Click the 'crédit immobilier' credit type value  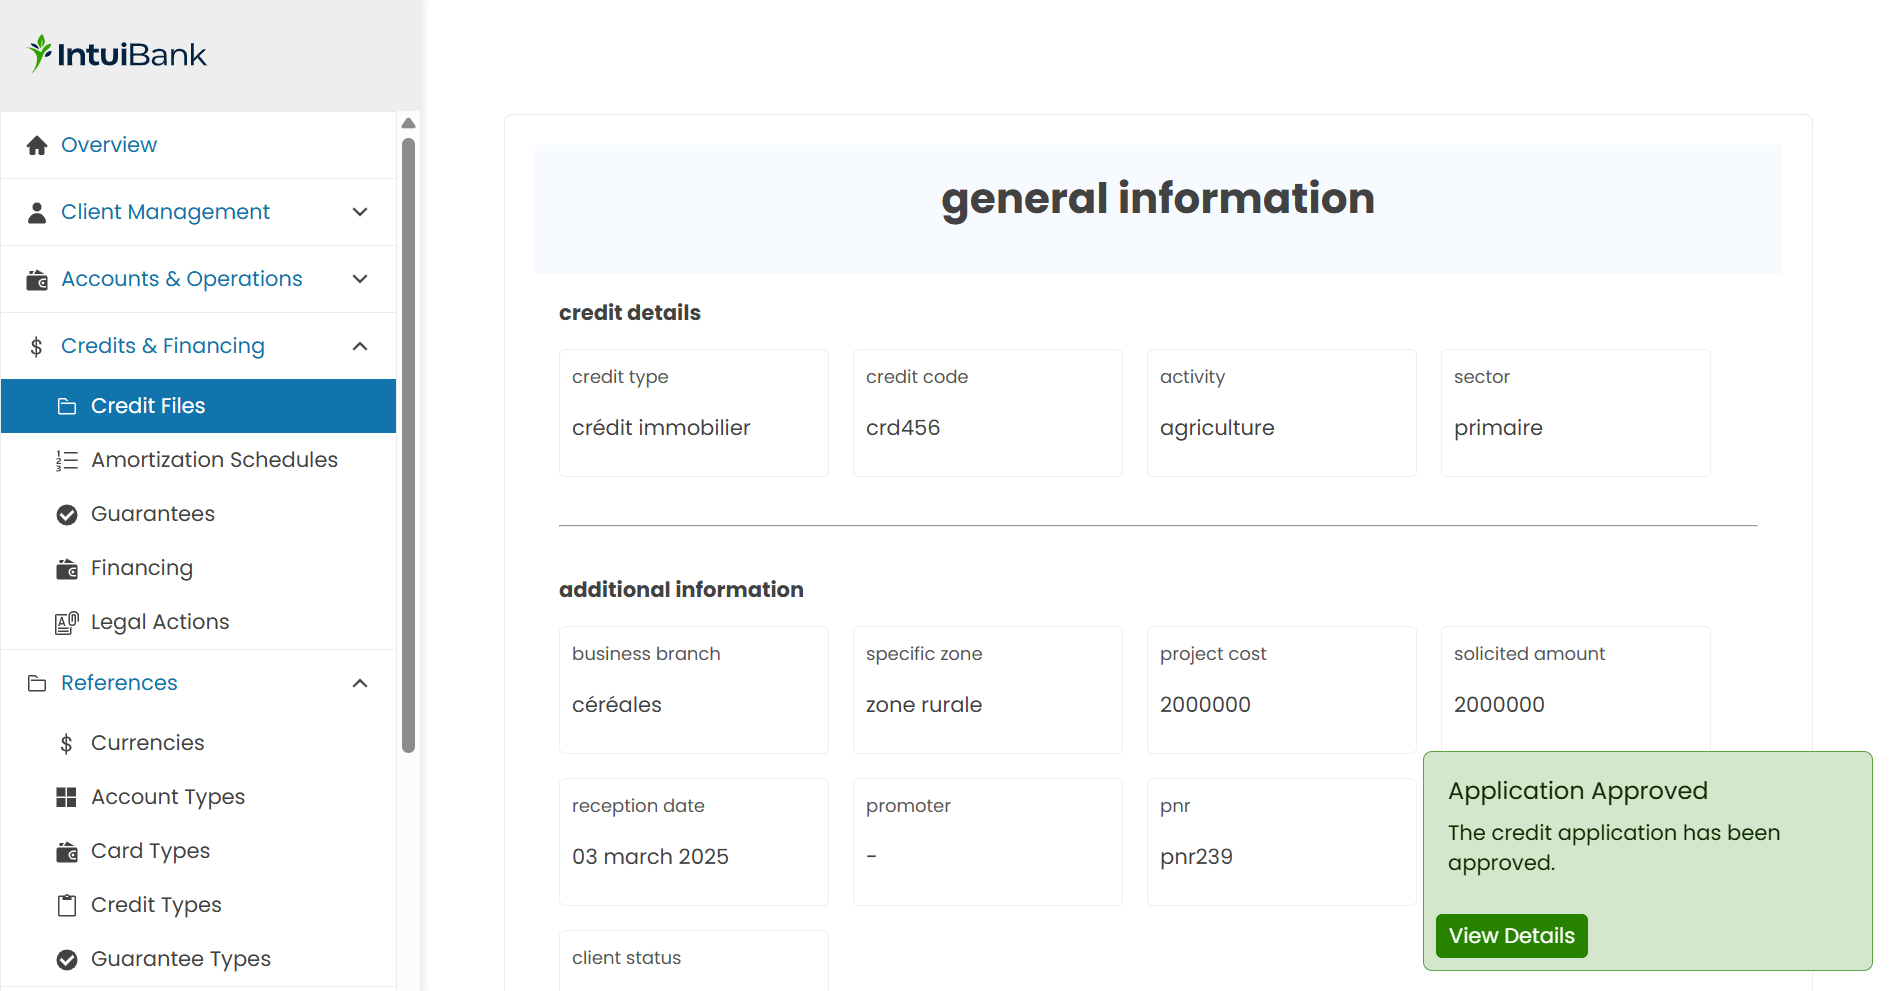pos(661,428)
